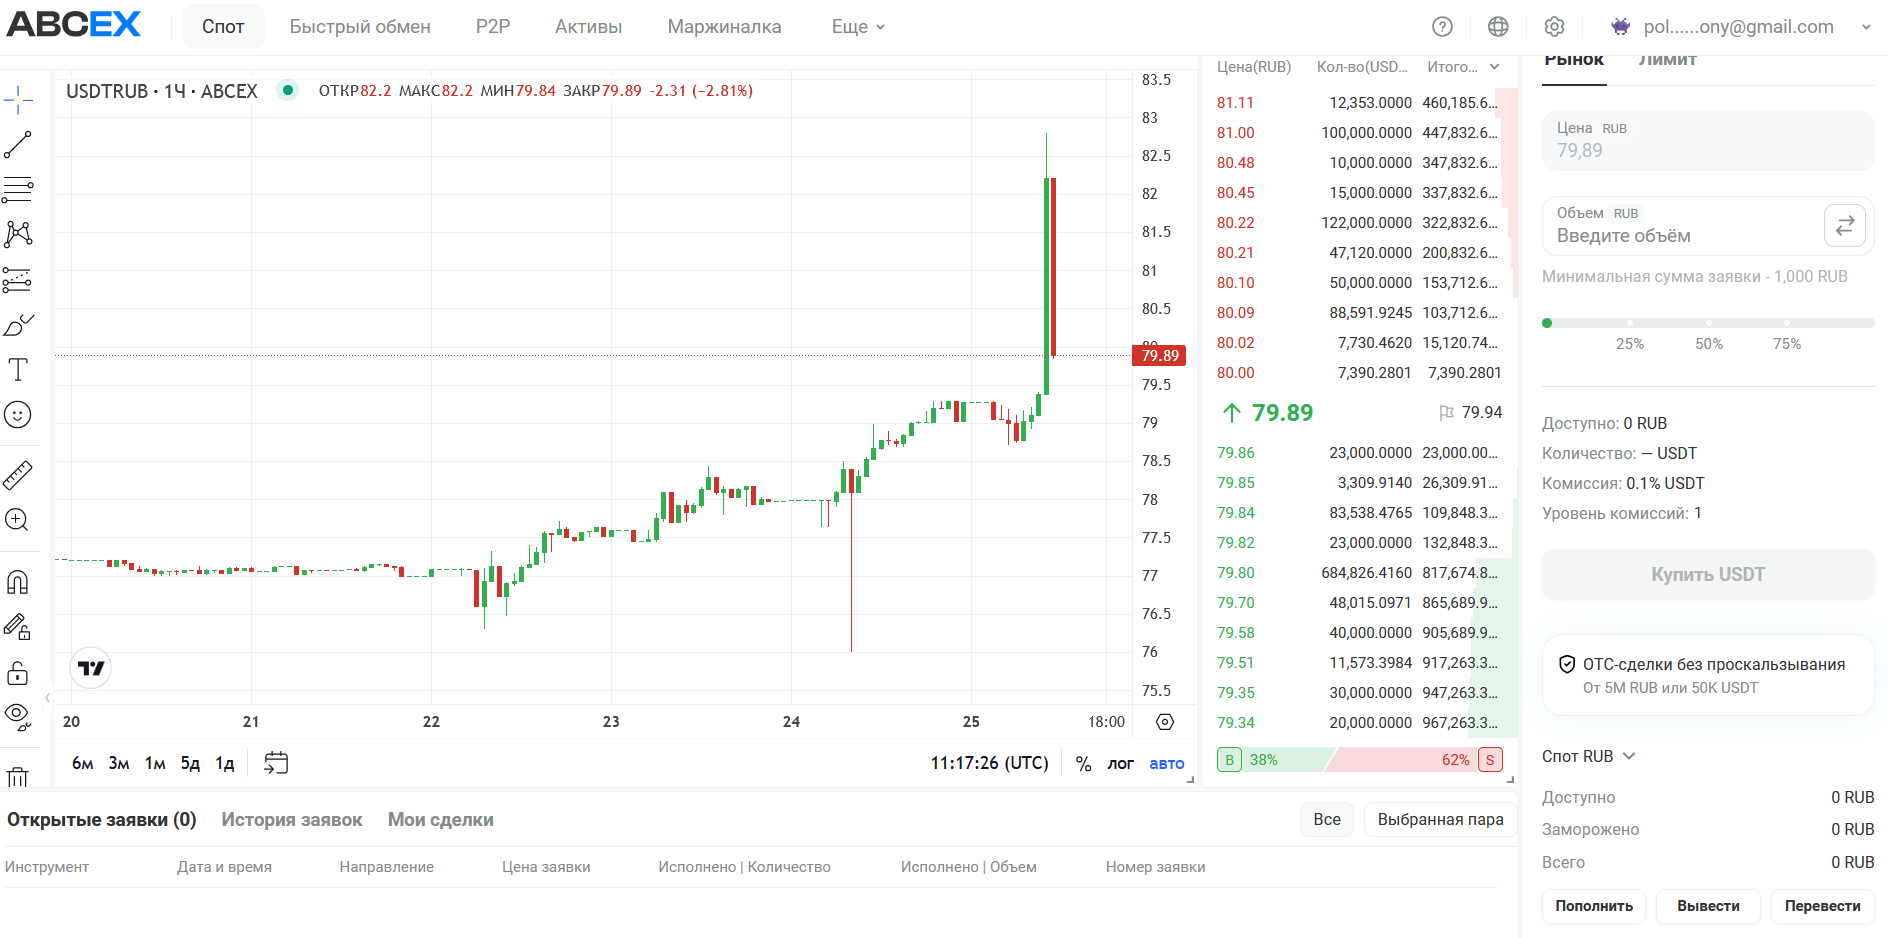Activate the magnet snapping mode
Screen dimensions: 1888x938
point(18,582)
